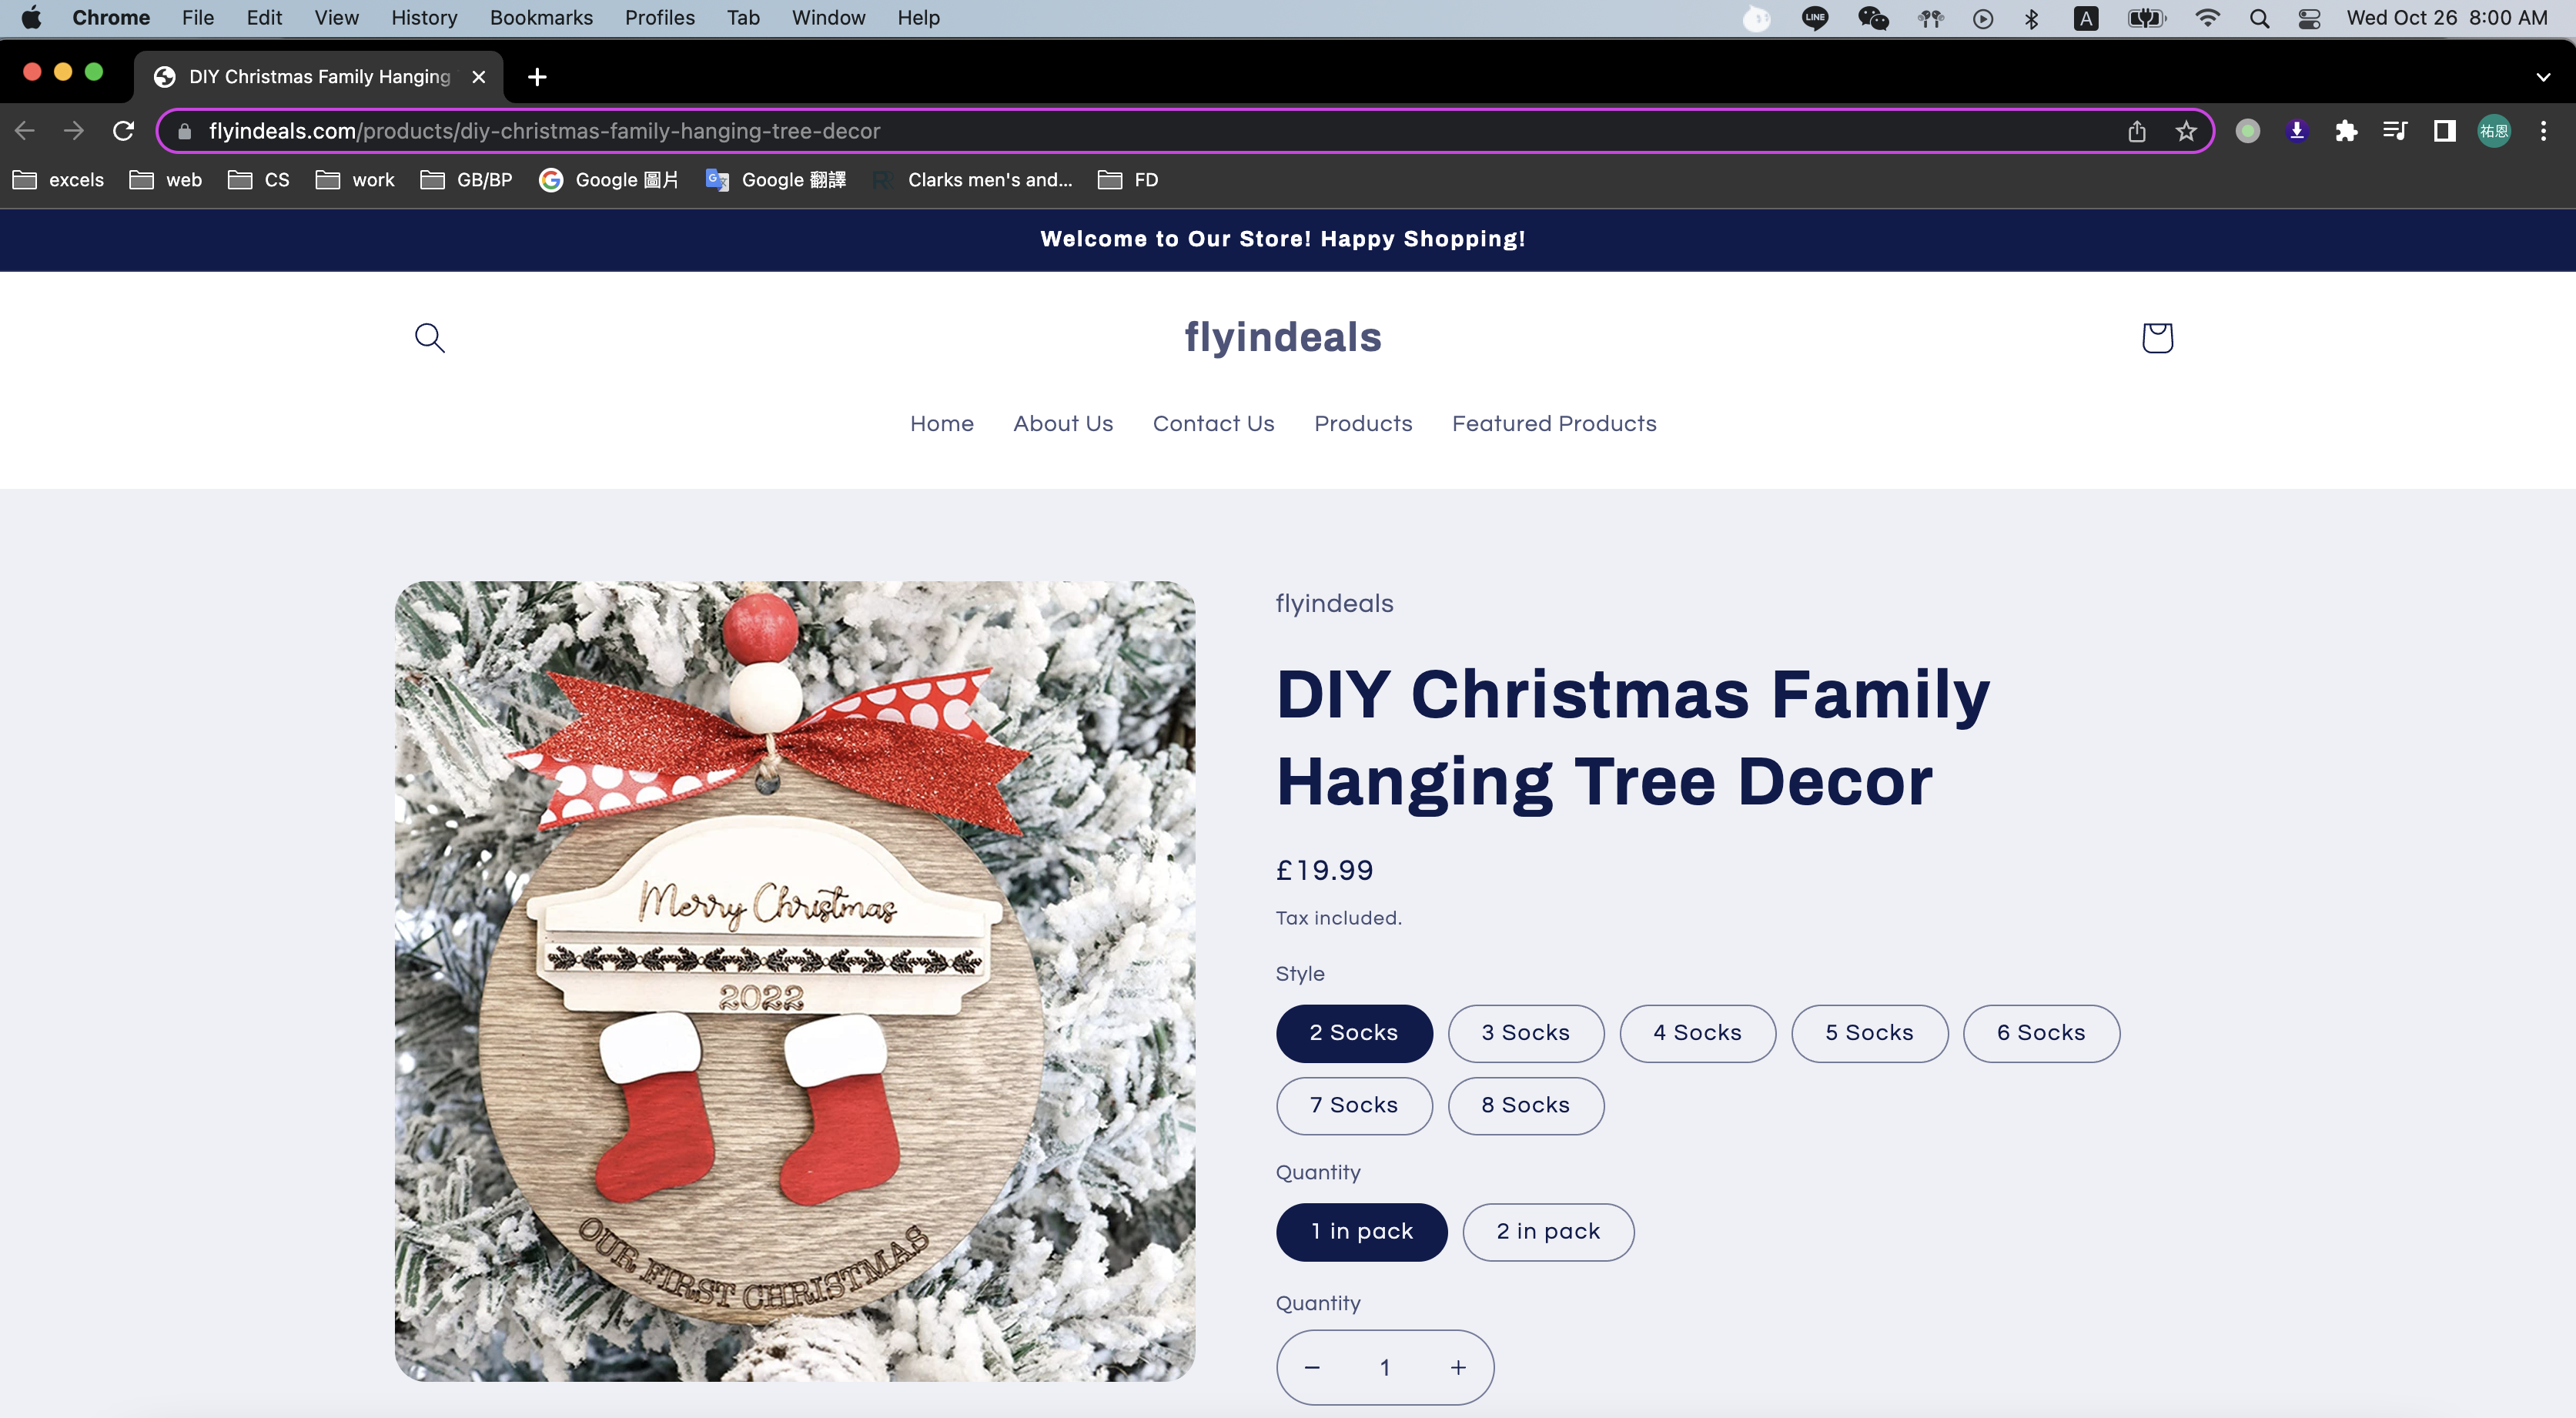Image resolution: width=2576 pixels, height=1418 pixels.
Task: Expand the tab search chevron
Action: [x=2543, y=77]
